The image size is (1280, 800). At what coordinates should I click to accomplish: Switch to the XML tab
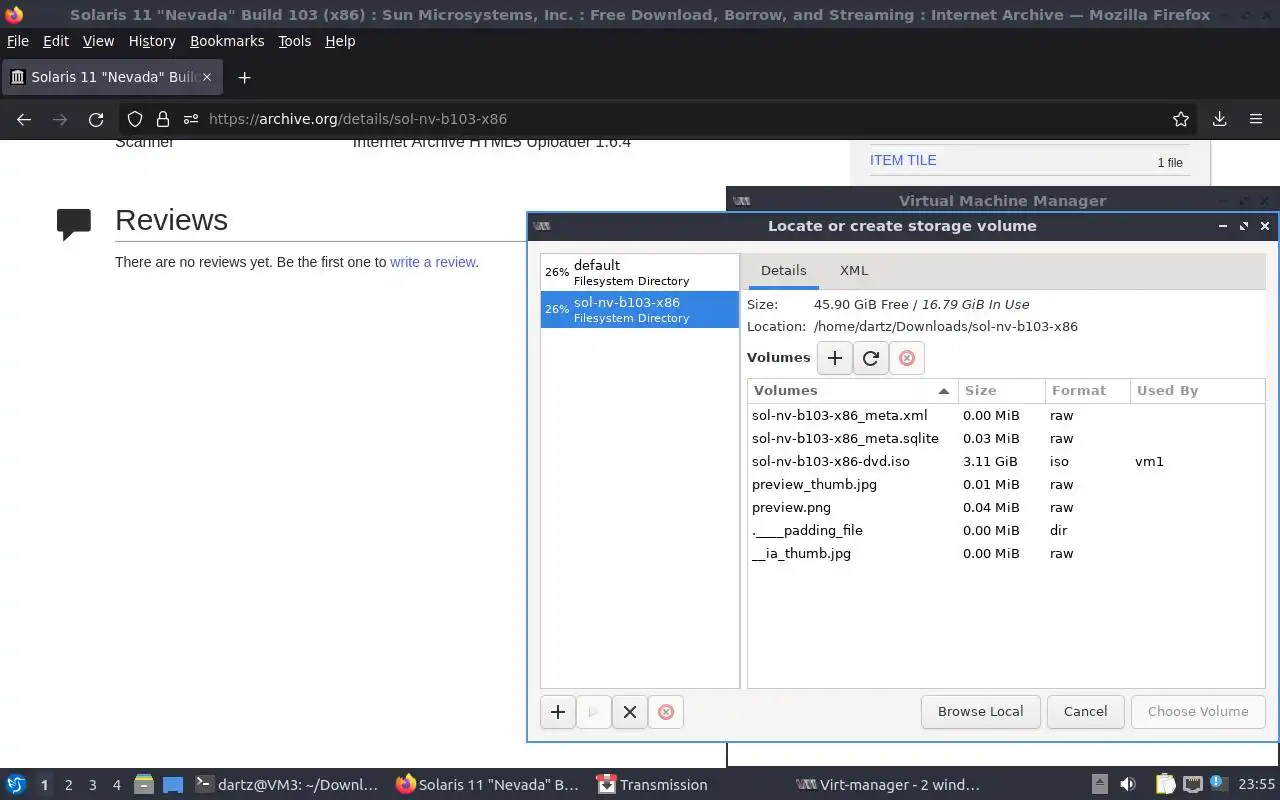pos(854,271)
